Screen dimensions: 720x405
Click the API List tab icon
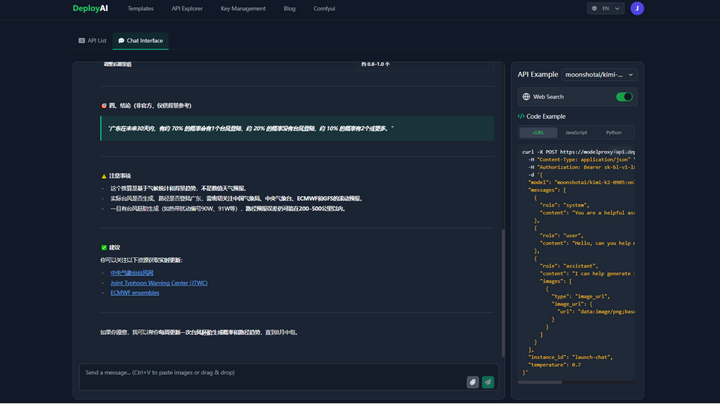(82, 40)
